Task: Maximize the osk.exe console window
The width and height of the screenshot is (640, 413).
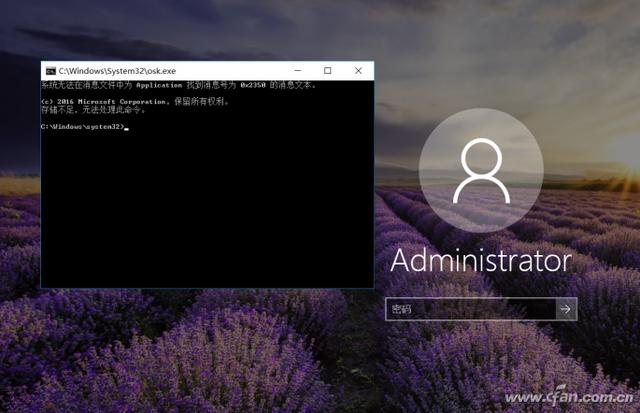Action: pyautogui.click(x=327, y=71)
